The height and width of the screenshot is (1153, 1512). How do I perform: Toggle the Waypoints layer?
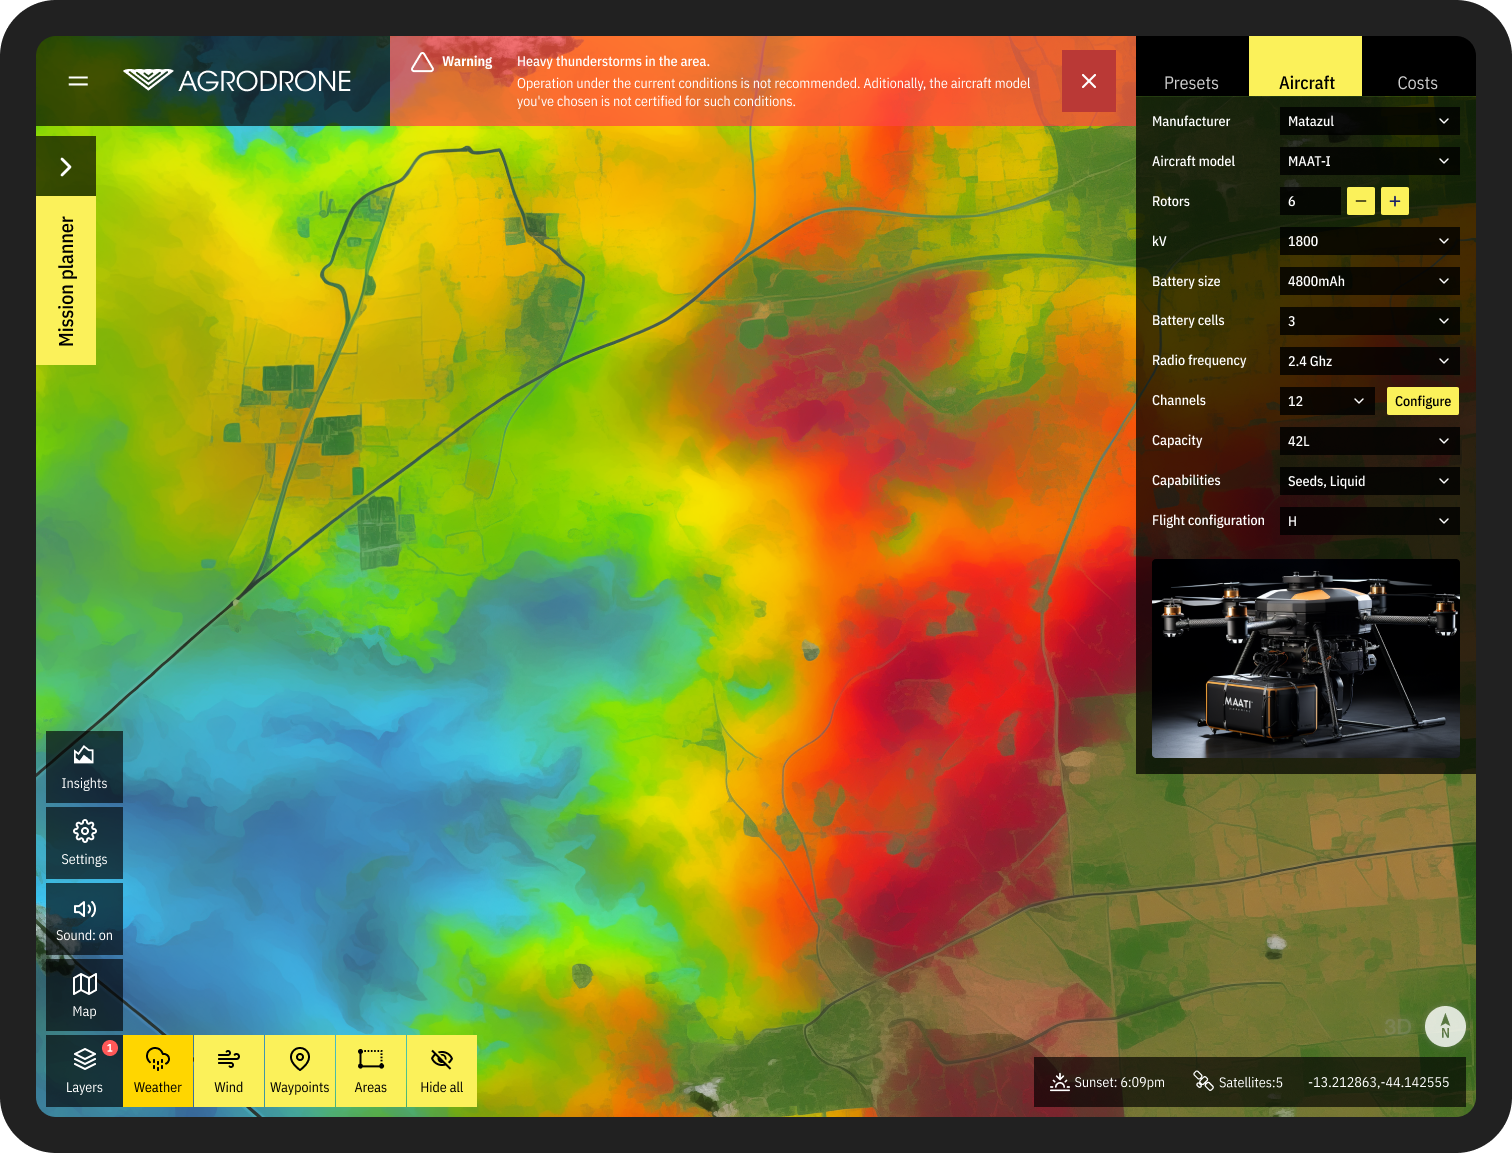[x=300, y=1071]
